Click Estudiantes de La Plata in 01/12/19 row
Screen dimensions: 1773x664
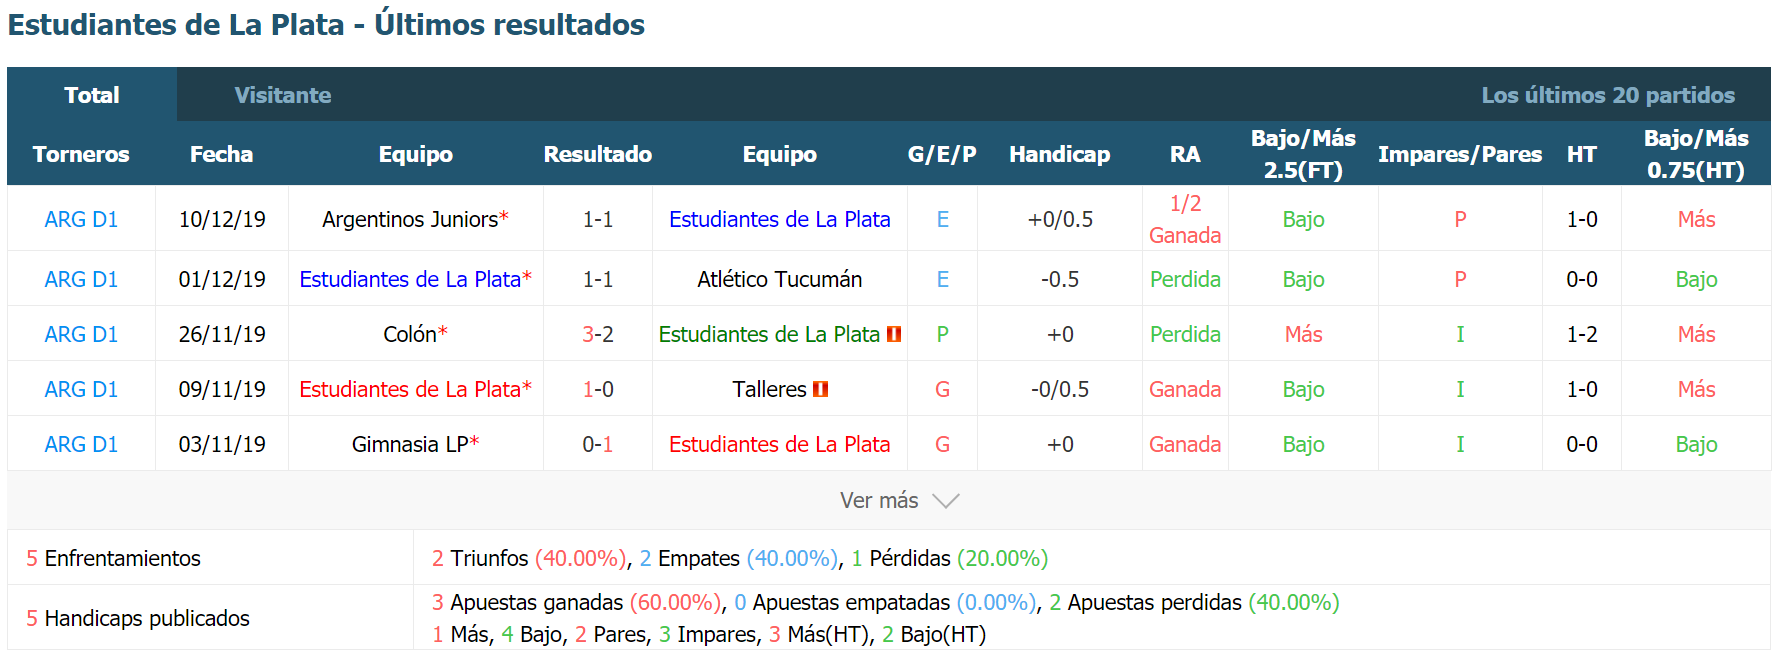tap(410, 279)
